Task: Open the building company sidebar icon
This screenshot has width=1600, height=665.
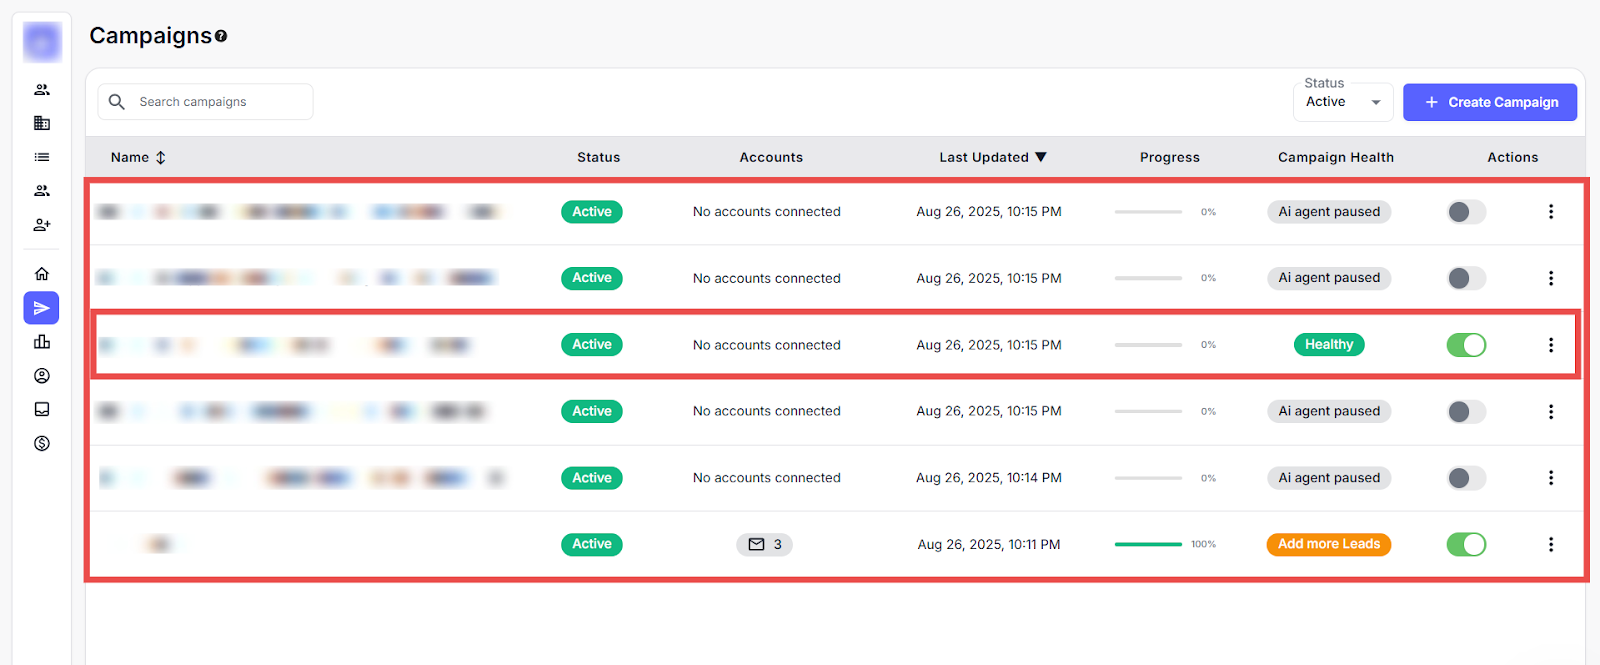Action: 42,123
